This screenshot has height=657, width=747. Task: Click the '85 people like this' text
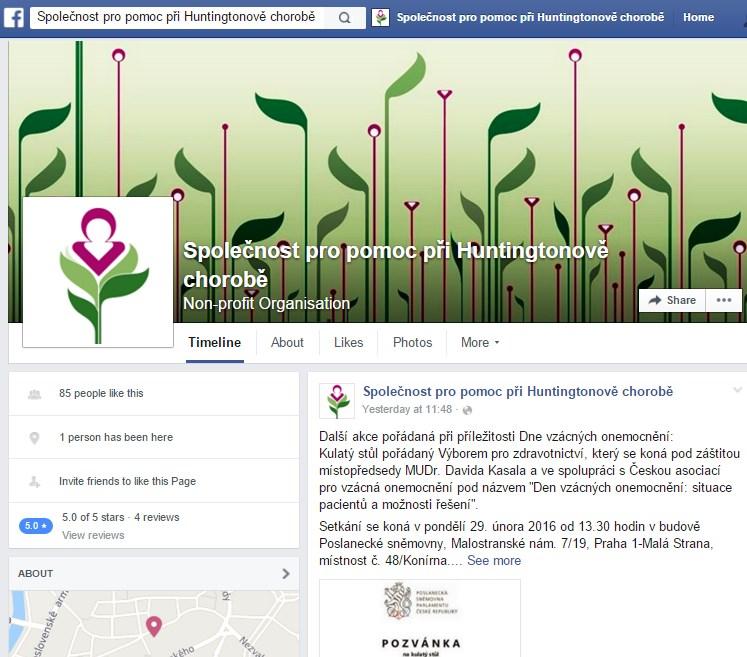tap(101, 394)
